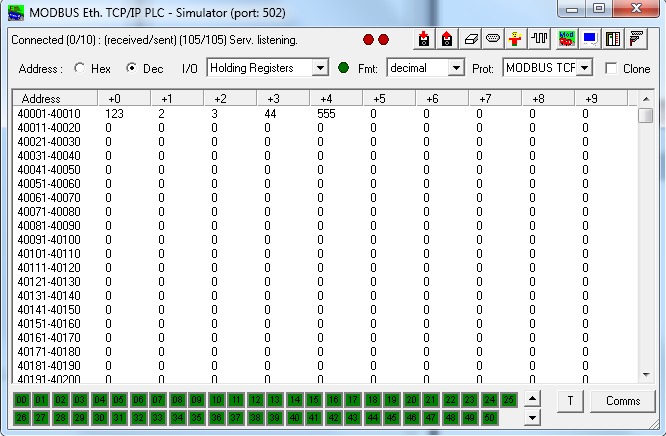Screen dimensions: 666x436
Task: Click the +5 column header
Action: [x=389, y=99]
